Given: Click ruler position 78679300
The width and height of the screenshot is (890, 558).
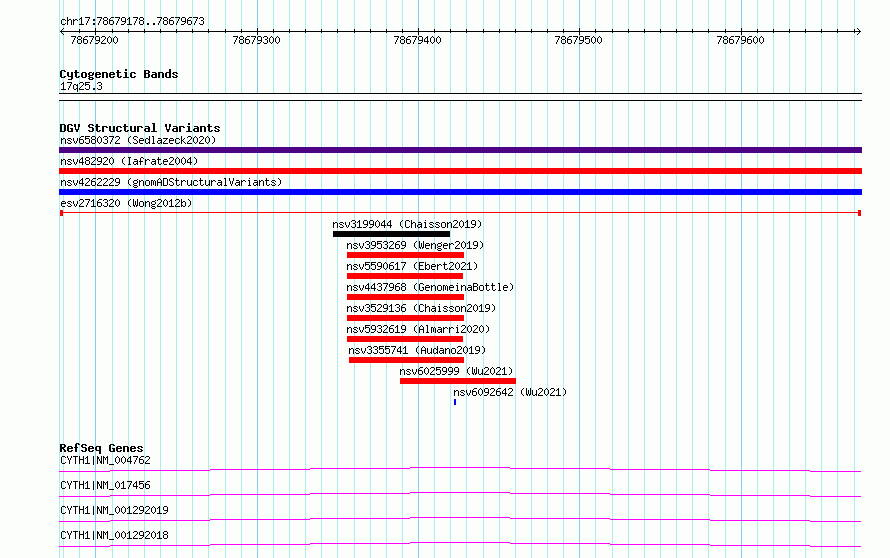Looking at the screenshot, I should (256, 40).
